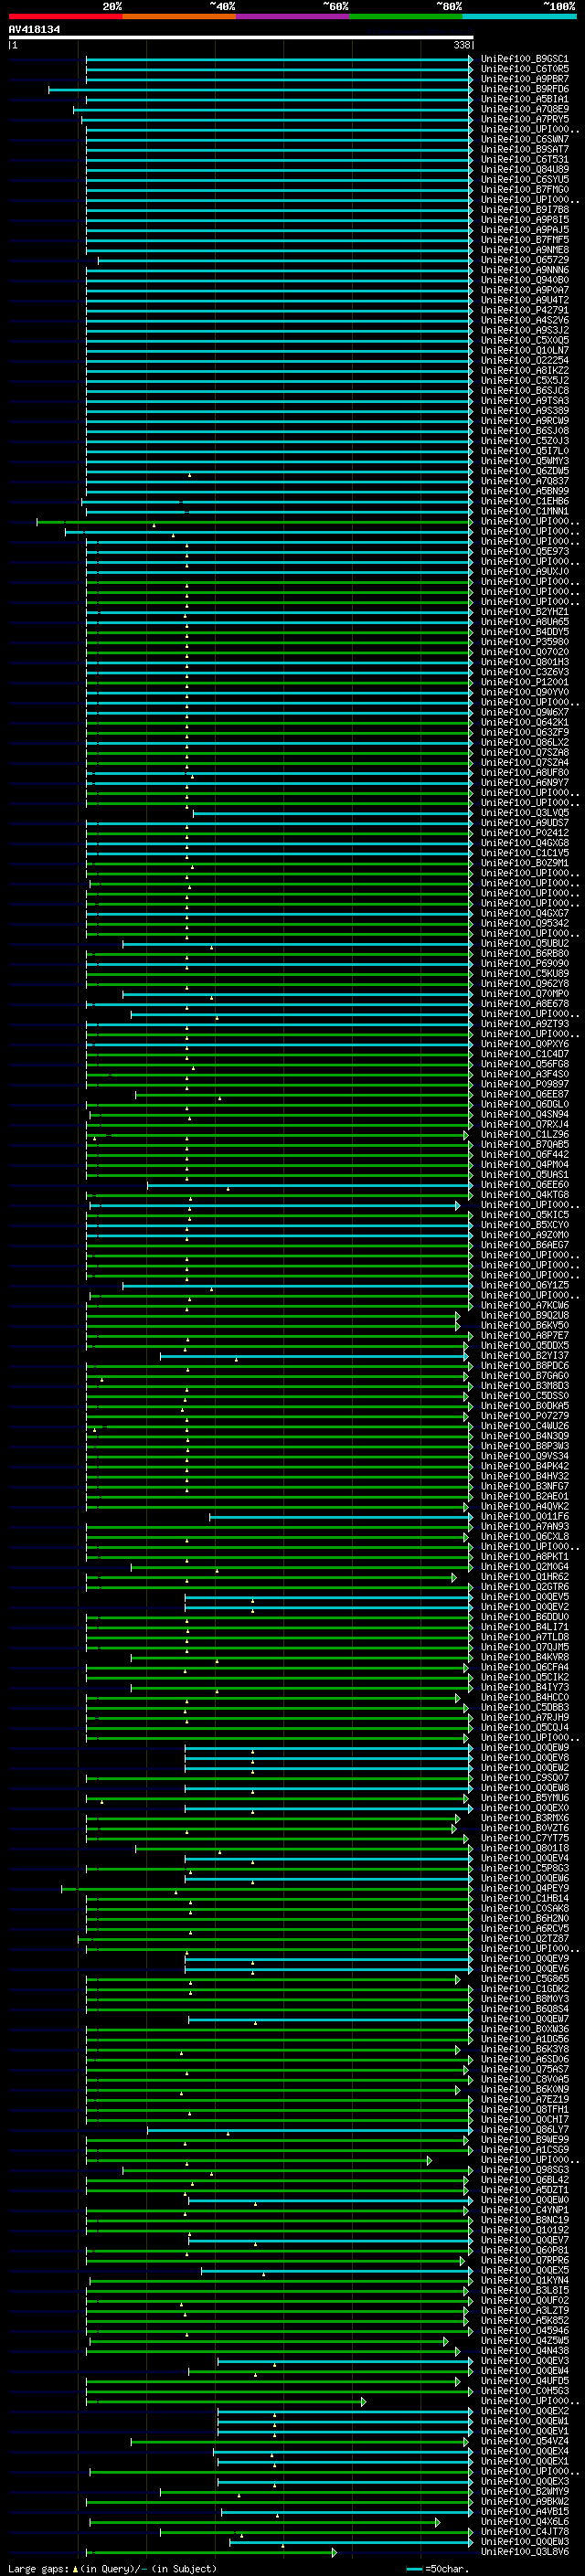Select label UniRef100_B4PK42

click(x=524, y=1466)
